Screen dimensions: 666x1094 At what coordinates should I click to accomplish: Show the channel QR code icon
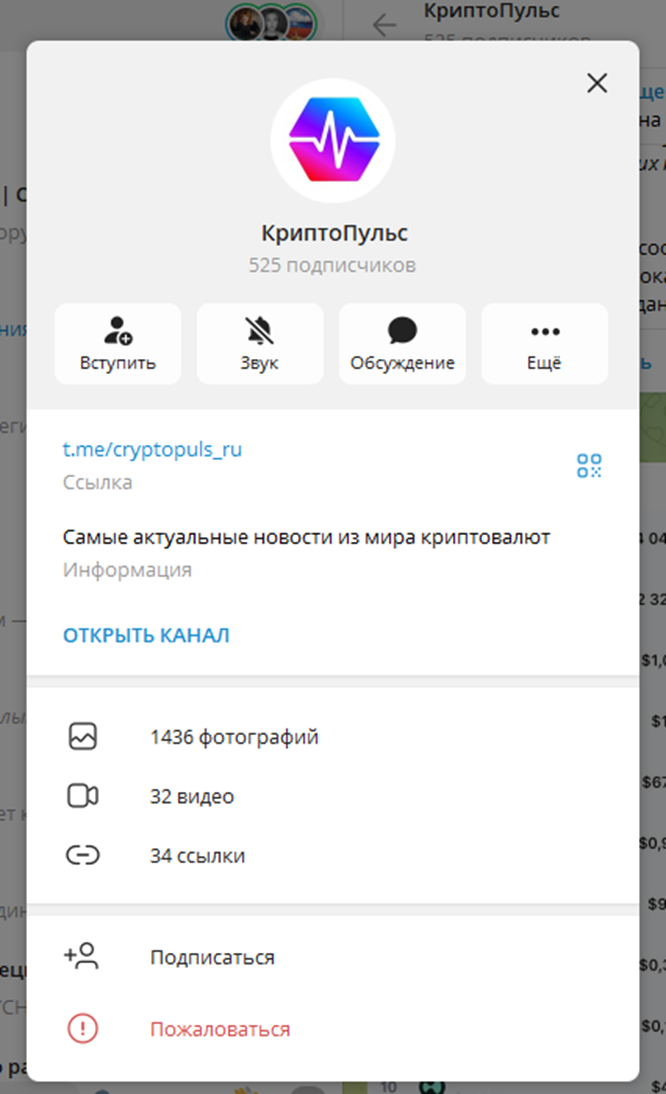coord(589,465)
